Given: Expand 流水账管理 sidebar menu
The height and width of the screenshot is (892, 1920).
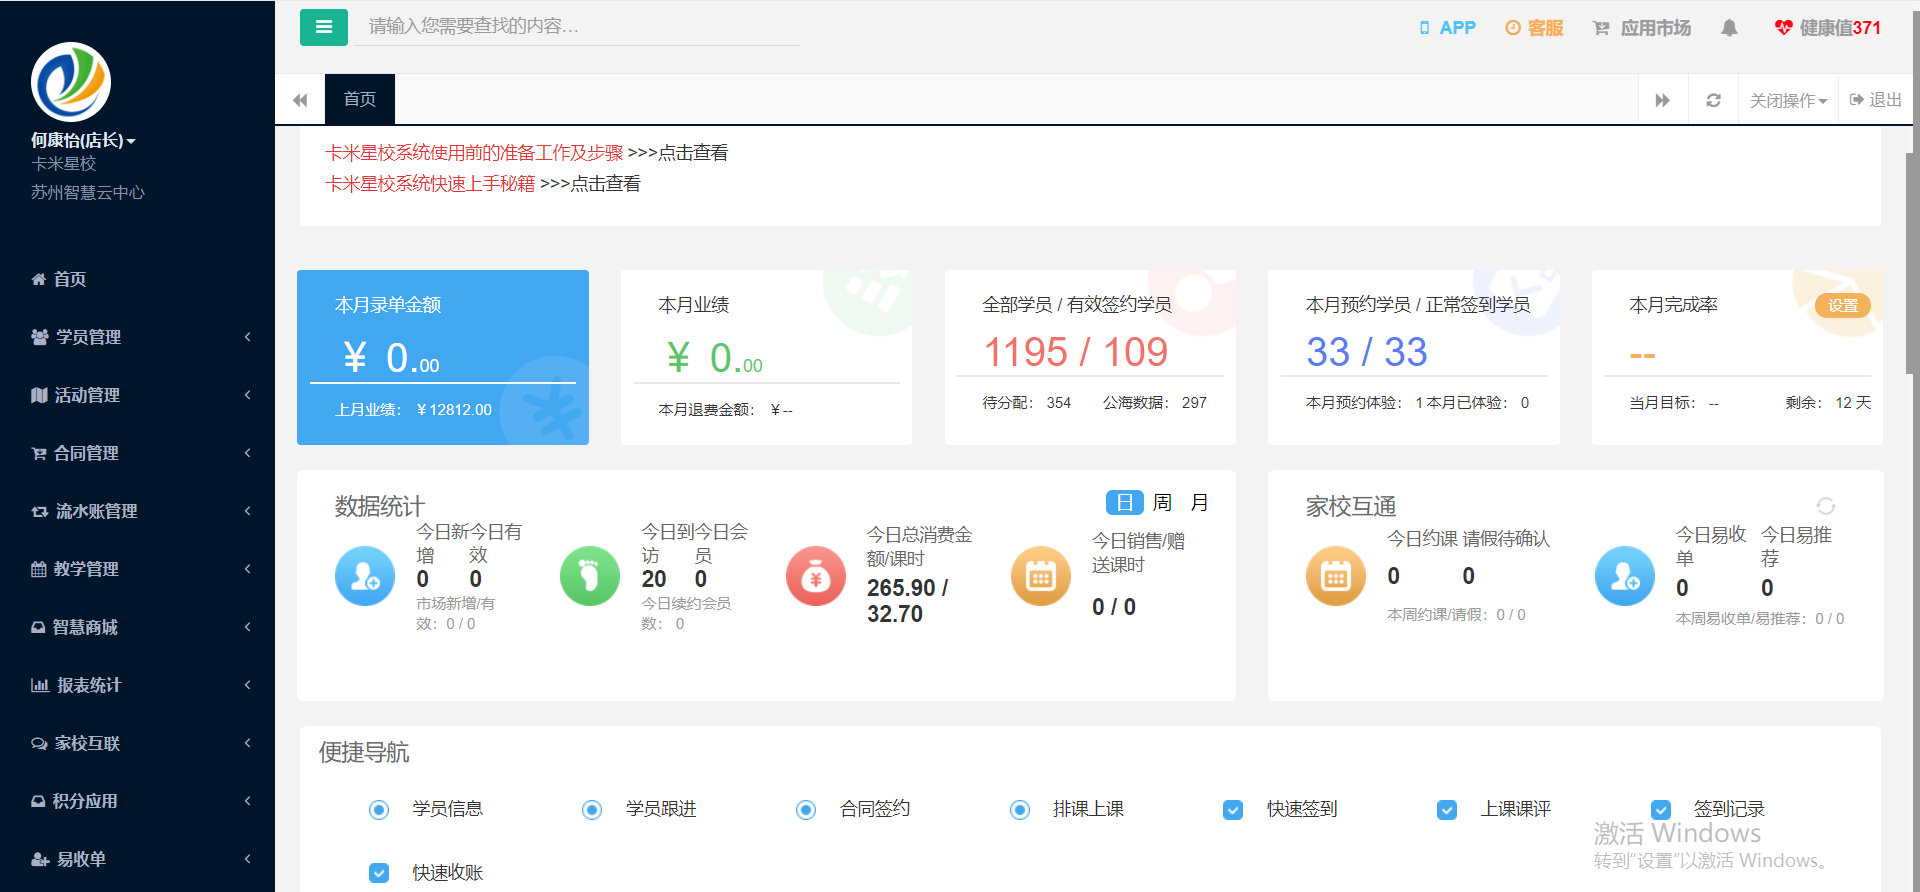Looking at the screenshot, I should point(137,511).
